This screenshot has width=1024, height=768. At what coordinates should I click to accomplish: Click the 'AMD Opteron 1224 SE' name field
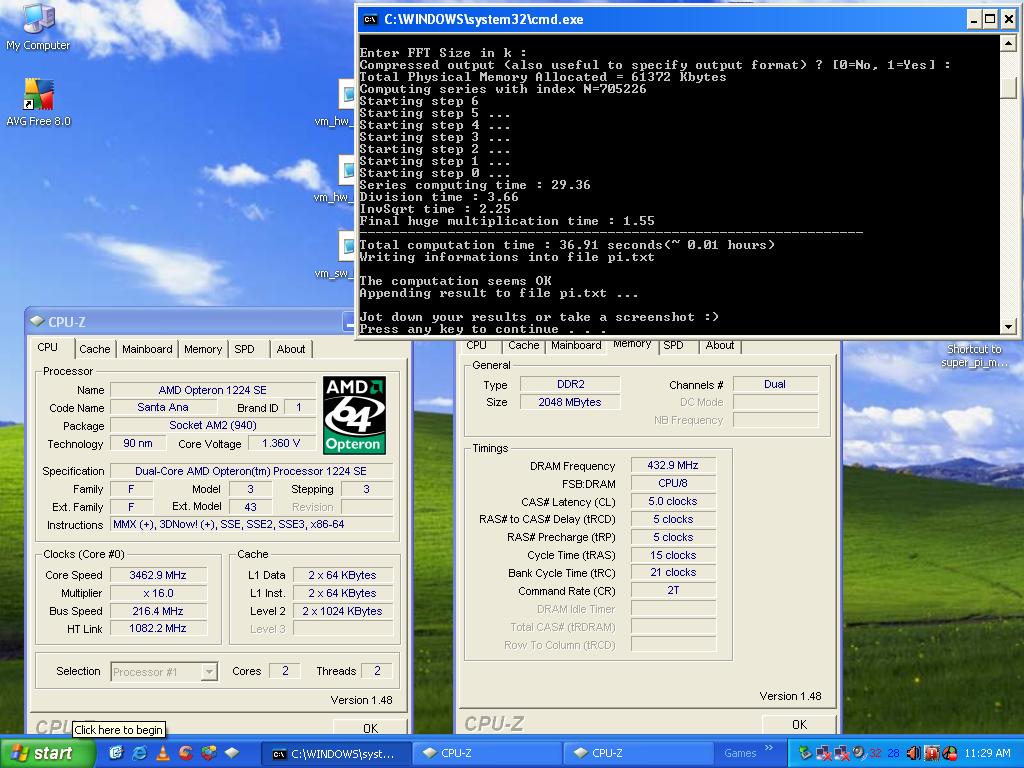tap(212, 390)
